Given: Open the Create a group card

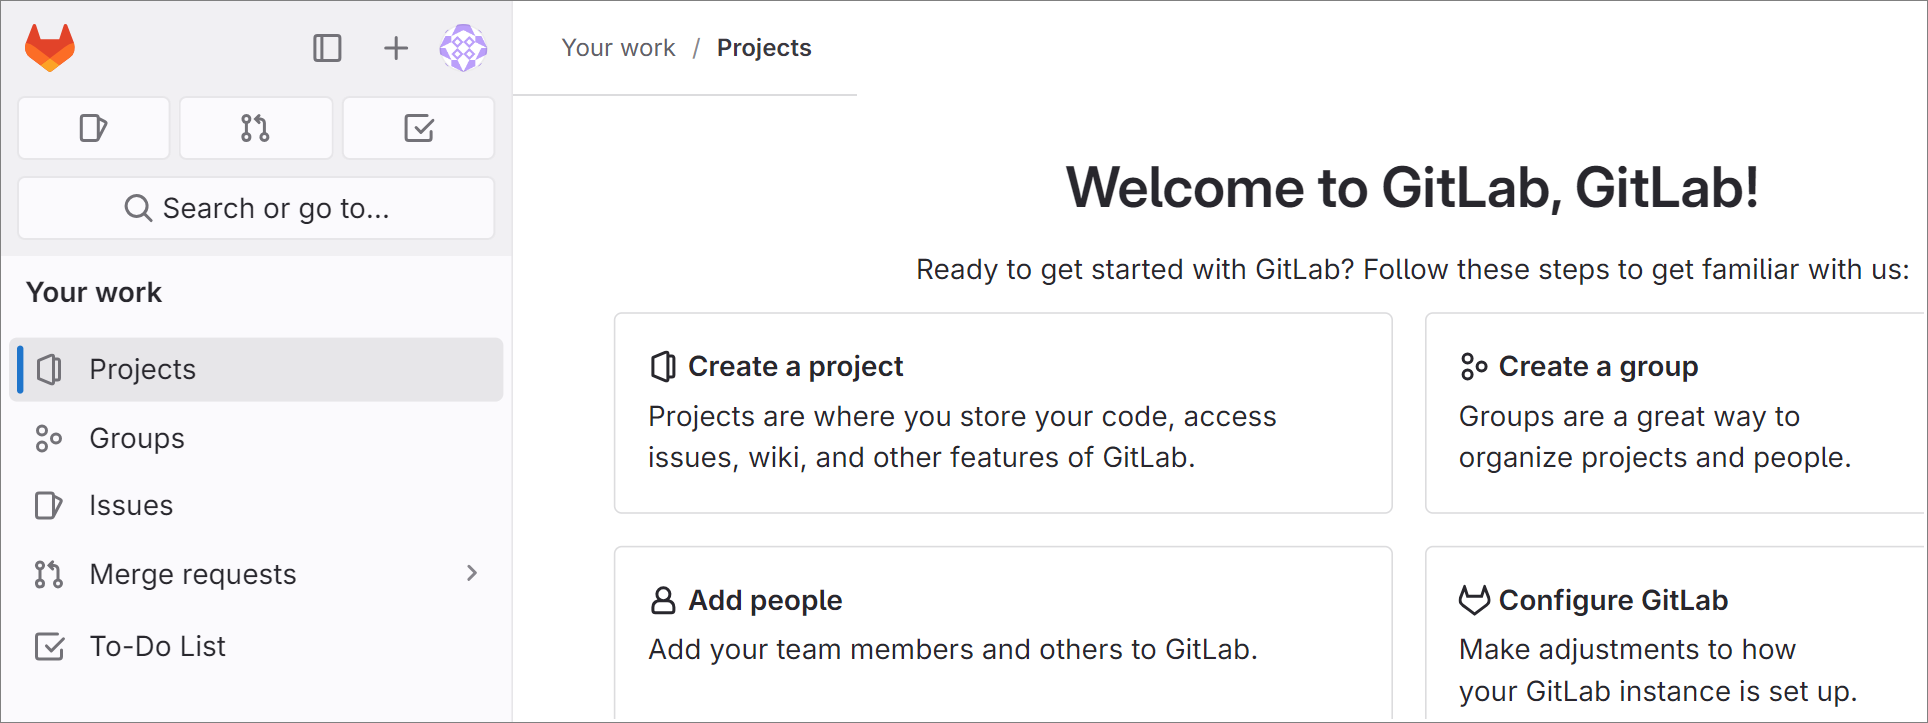Looking at the screenshot, I should tap(1676, 413).
